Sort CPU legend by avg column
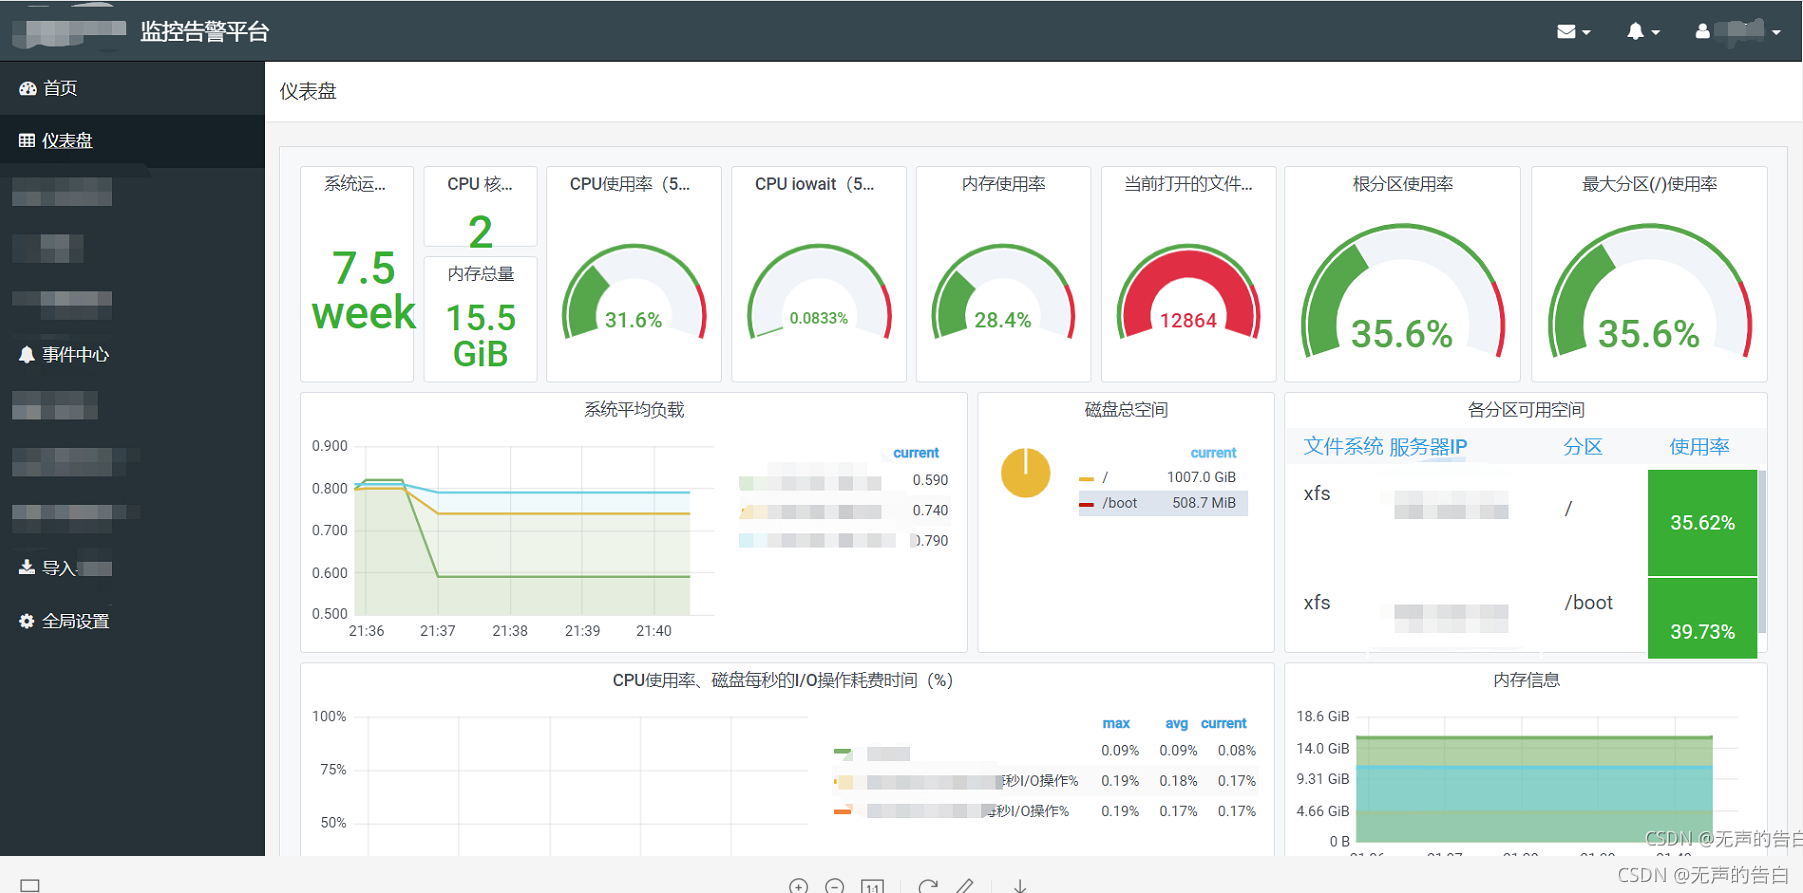 [1176, 723]
